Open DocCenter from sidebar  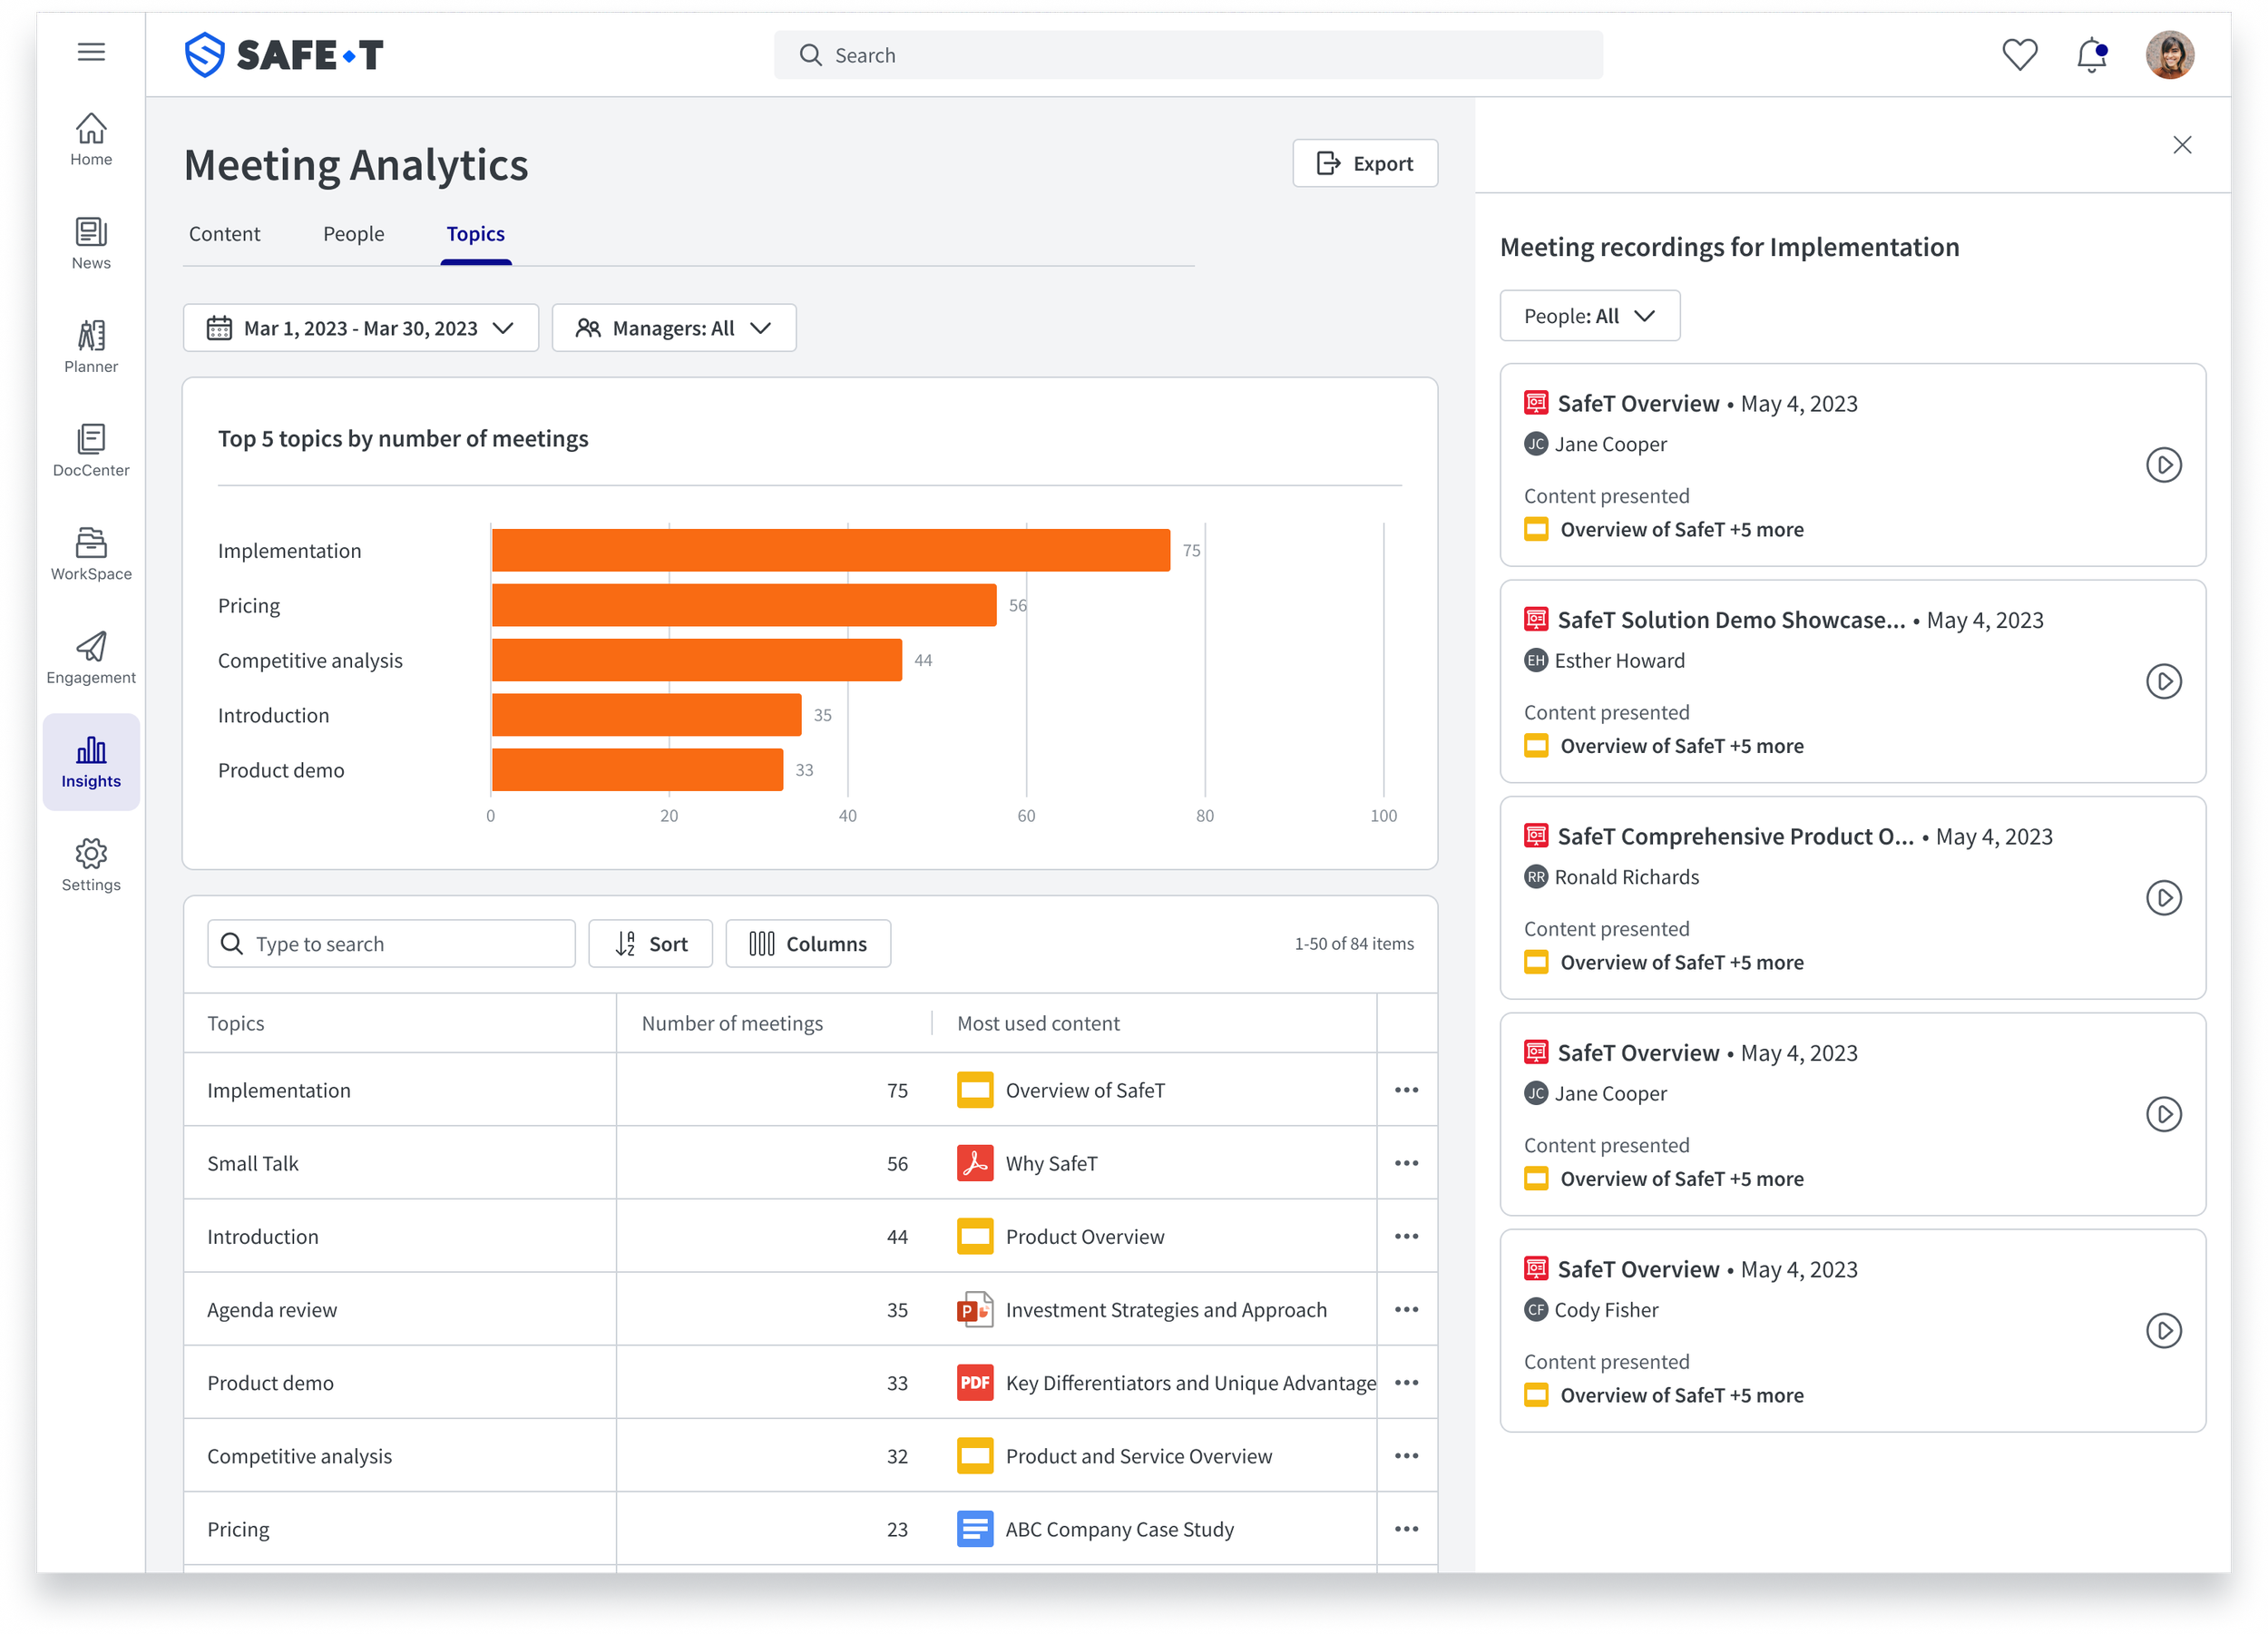tap(91, 450)
